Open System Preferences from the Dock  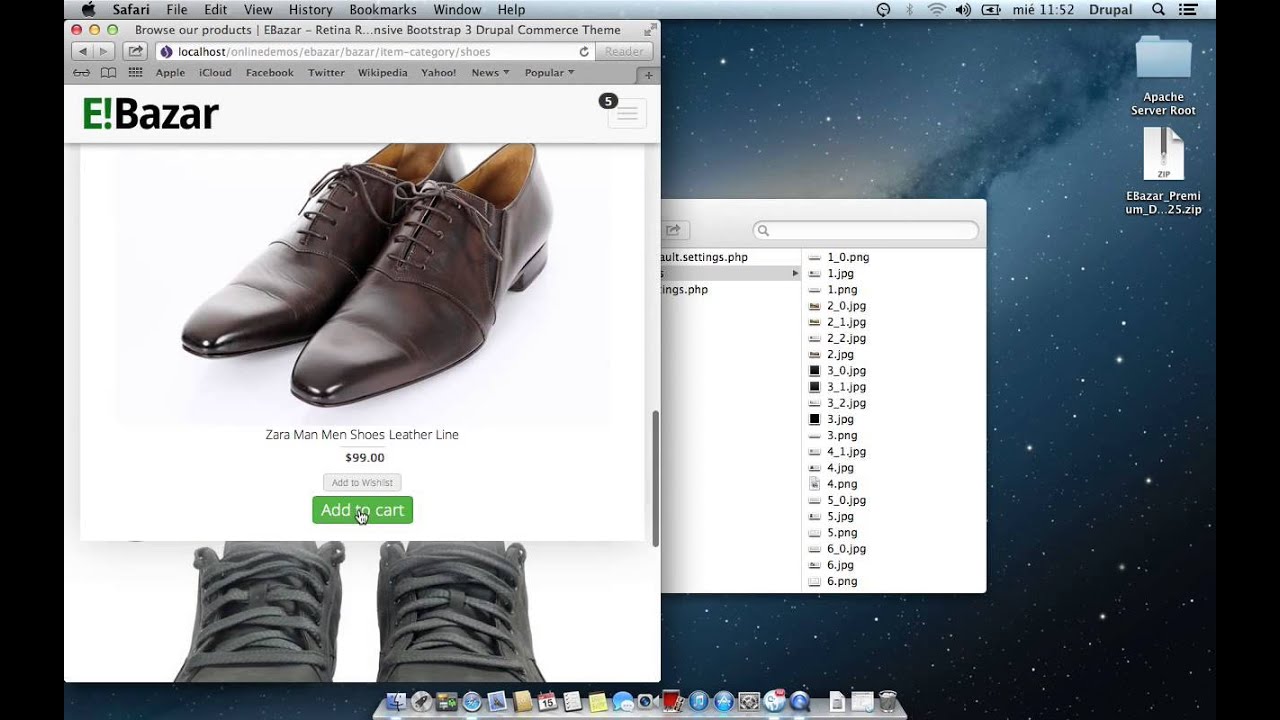[x=749, y=702]
